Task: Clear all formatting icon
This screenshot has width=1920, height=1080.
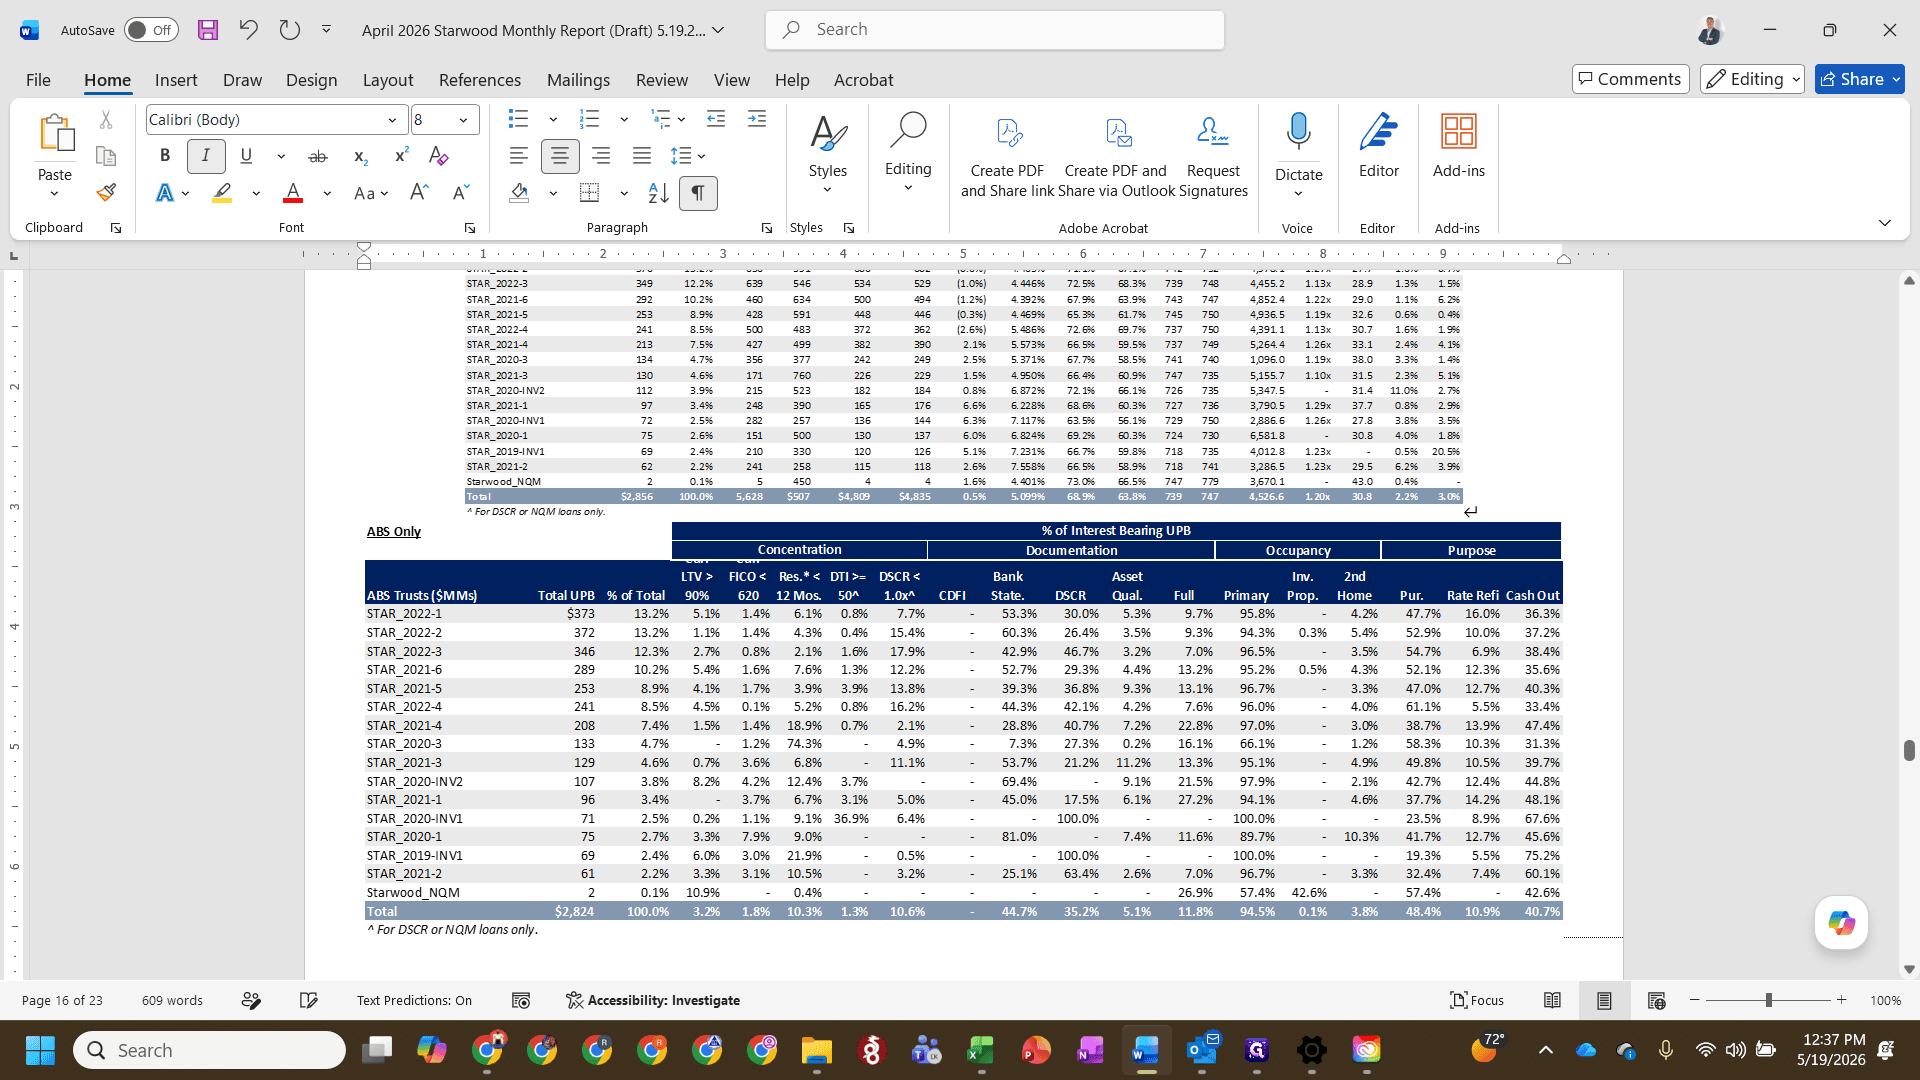Action: 438,156
